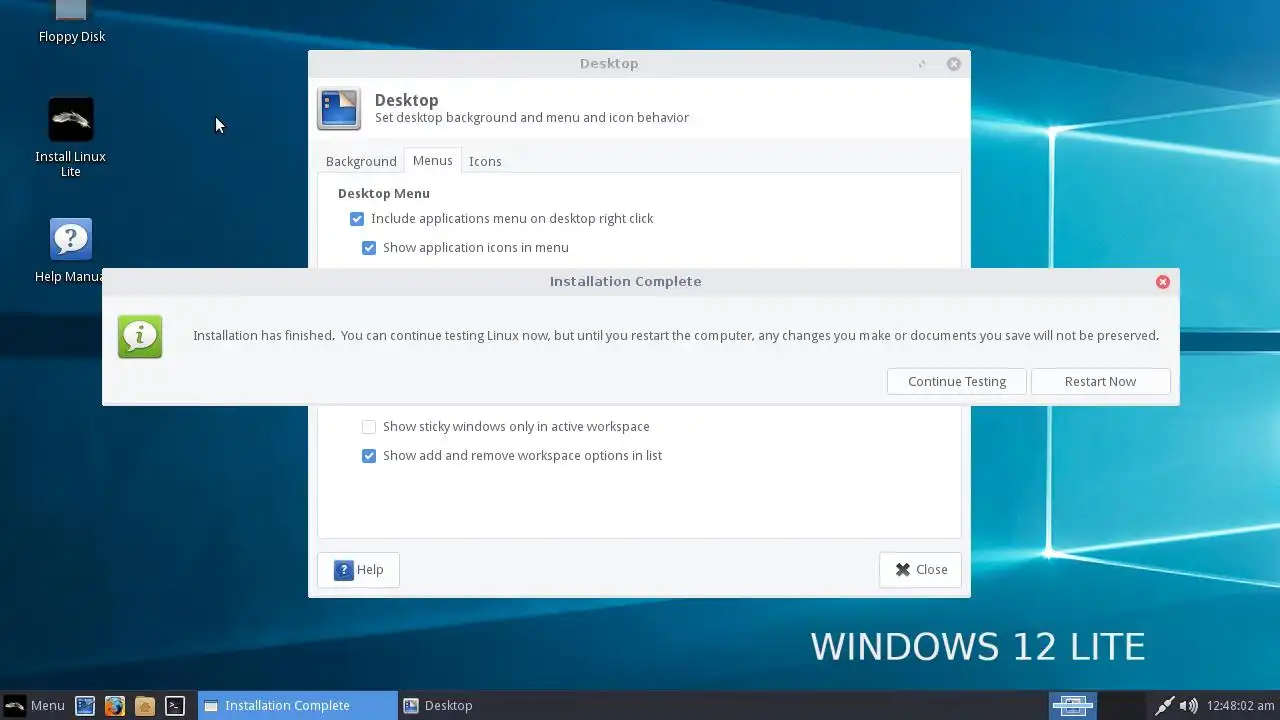Open the Floppy Disk desktop icon
1280x720 pixels.
[x=71, y=22]
